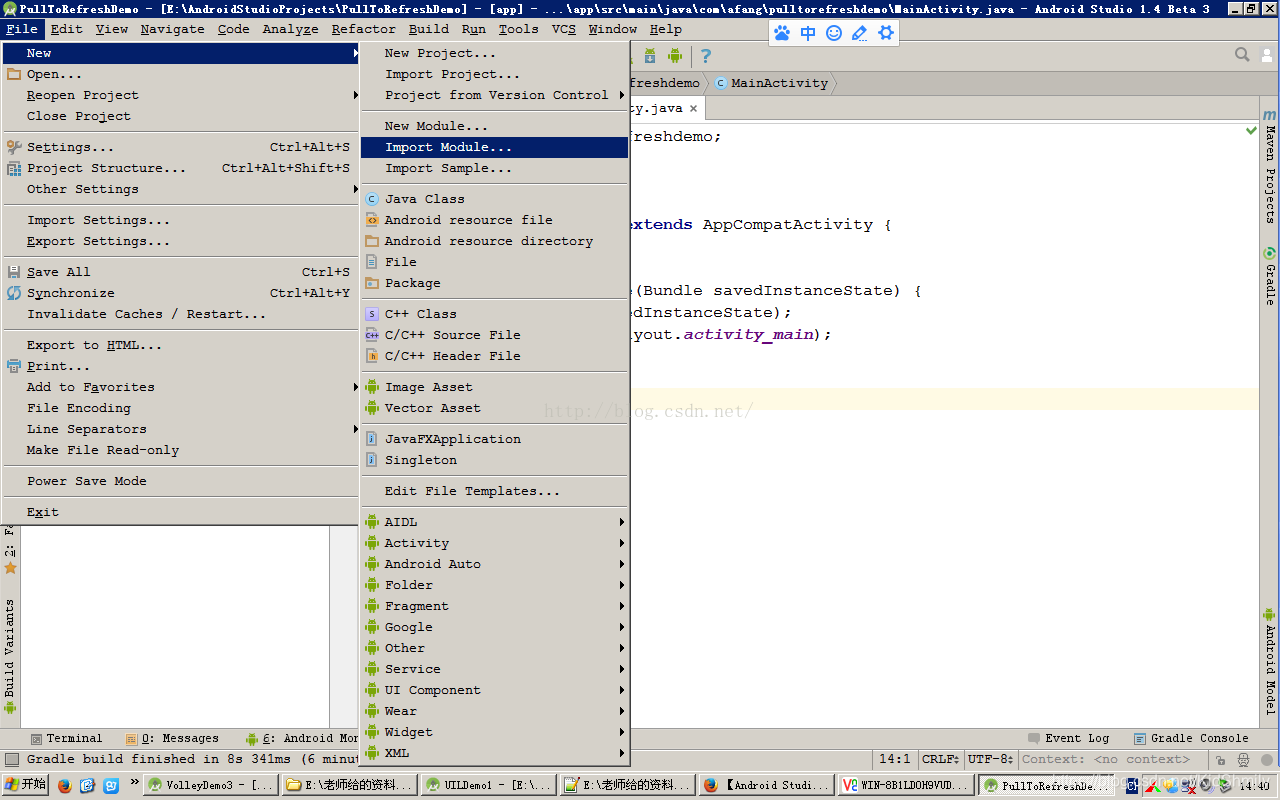This screenshot has width=1280, height=800.
Task: Click the Windows Start button
Action: tap(25, 785)
